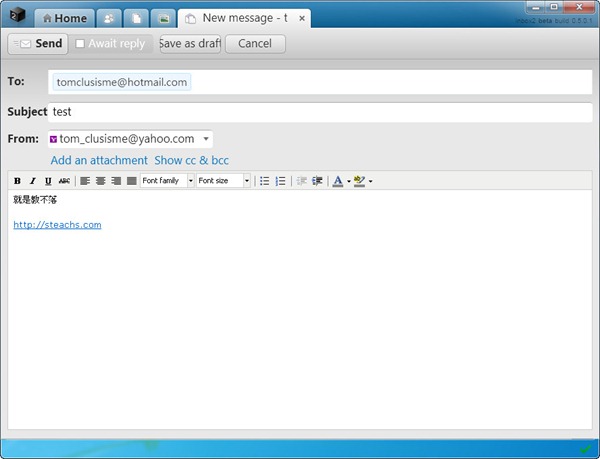Increase the text indent
Screen dimensions: 600x459
(x=317, y=181)
